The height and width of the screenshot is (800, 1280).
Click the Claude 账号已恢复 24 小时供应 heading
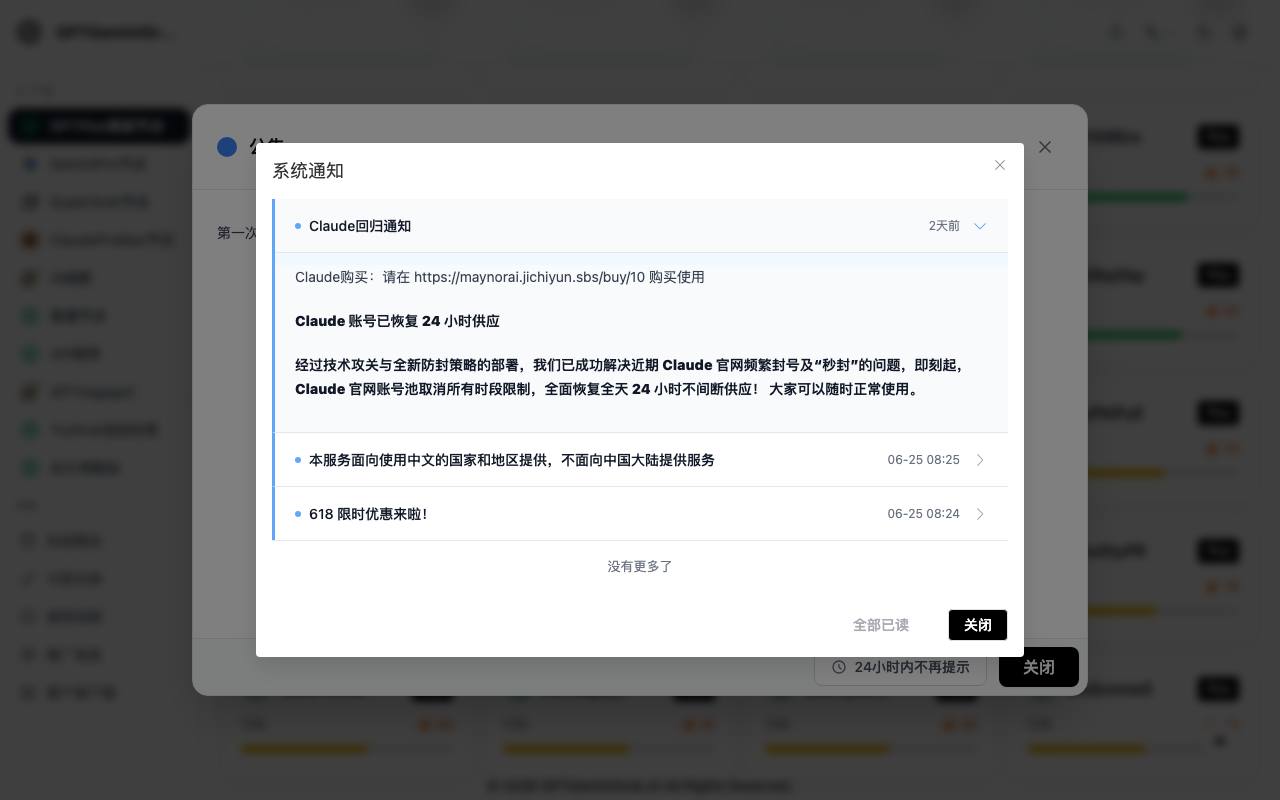click(397, 321)
